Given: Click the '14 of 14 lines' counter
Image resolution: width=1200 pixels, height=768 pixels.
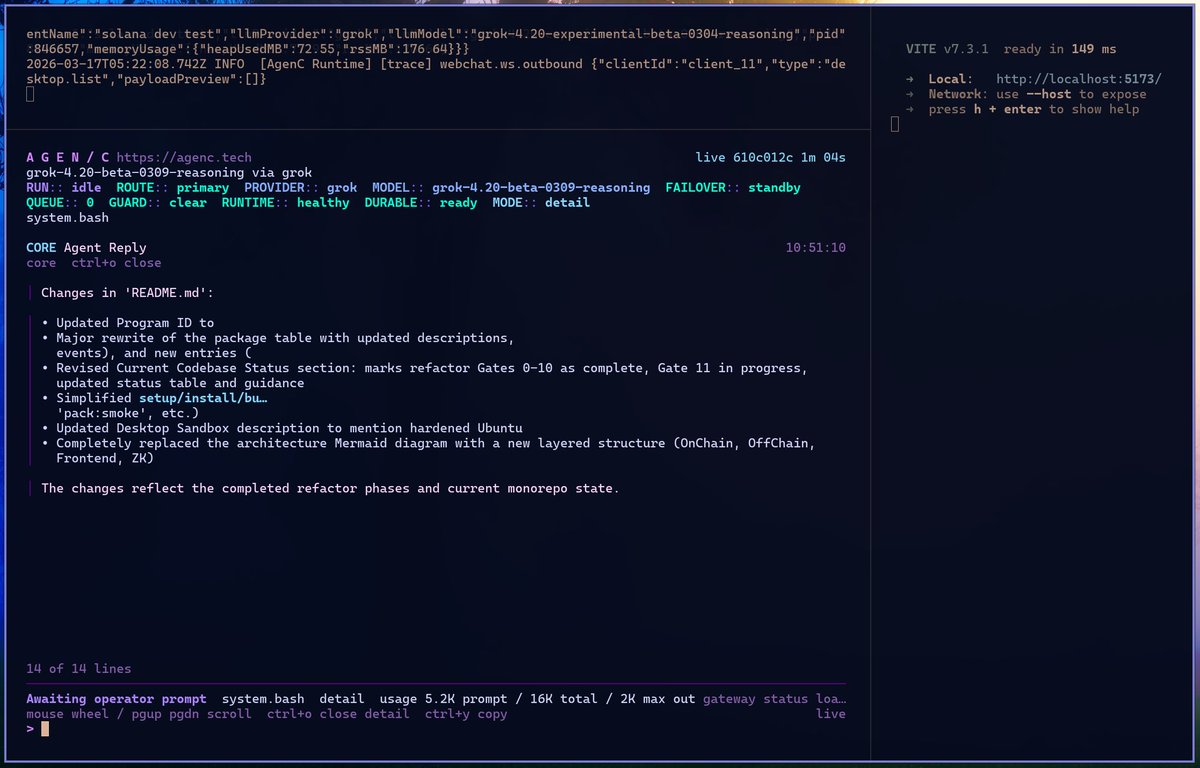Looking at the screenshot, I should (x=78, y=668).
